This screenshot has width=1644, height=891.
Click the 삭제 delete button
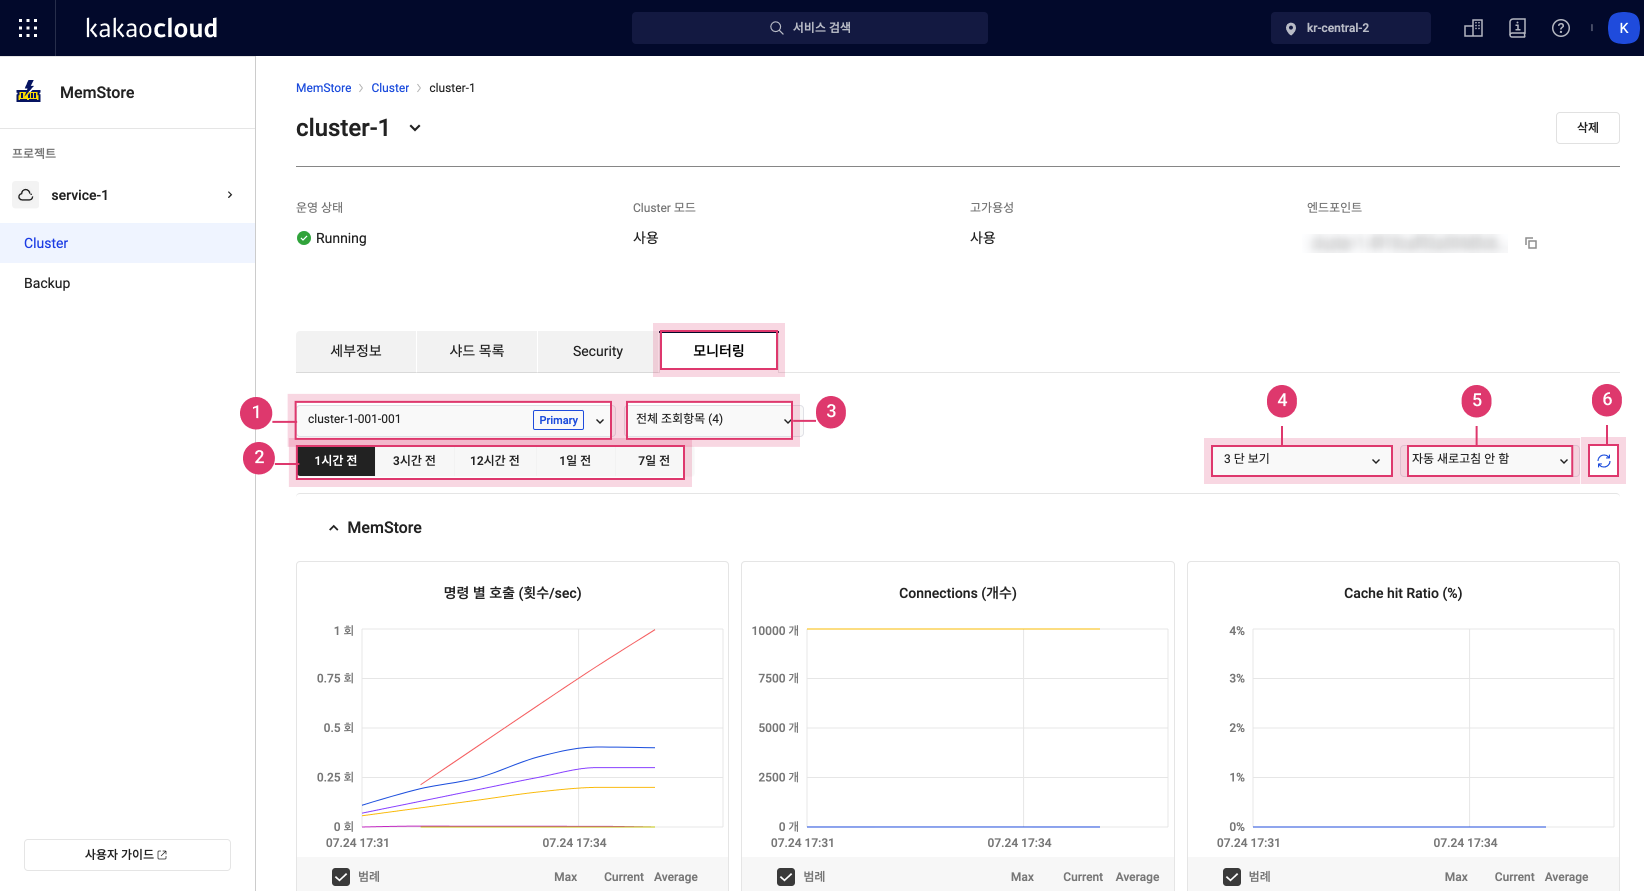[x=1588, y=128]
